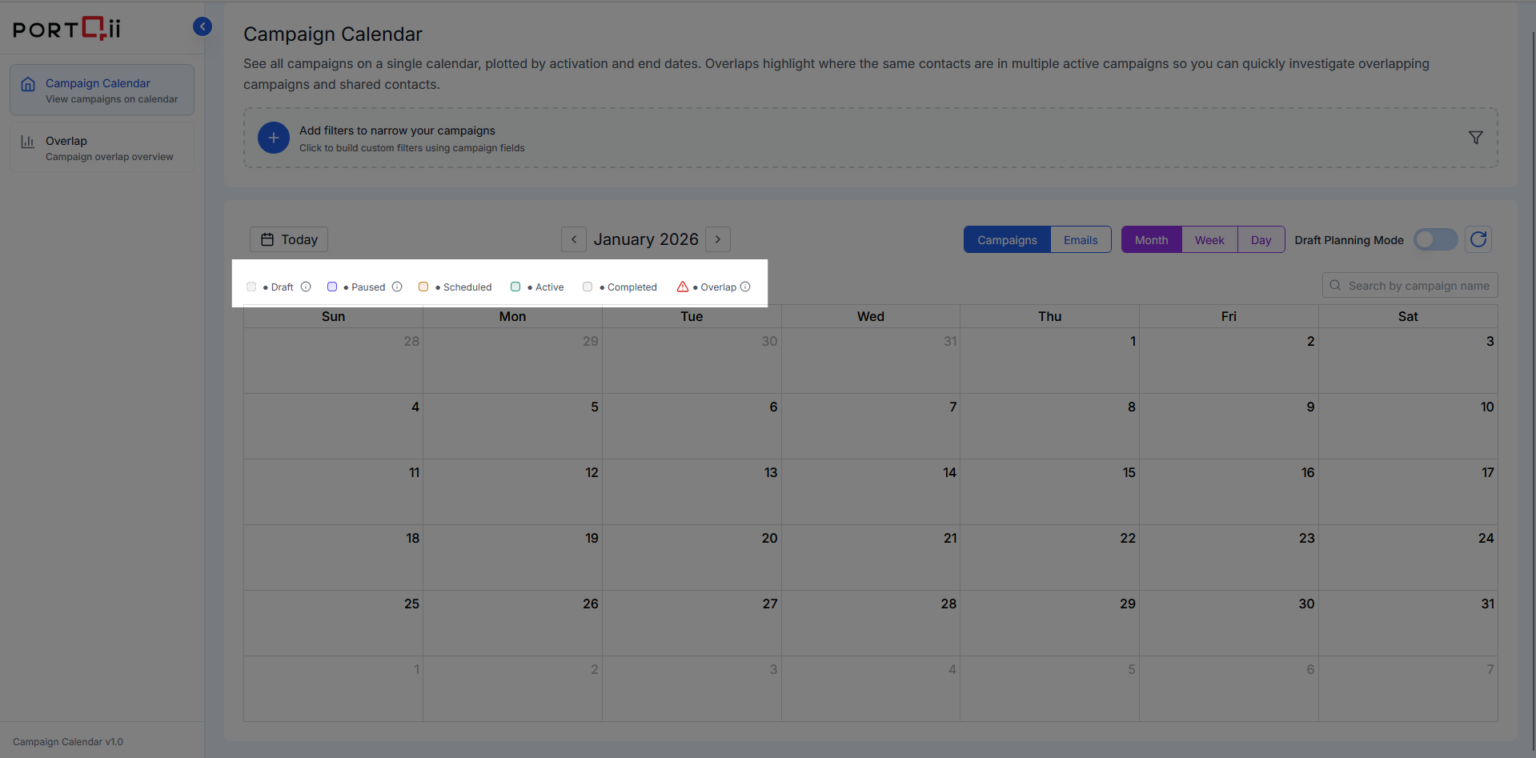Click the green Active color swatch
The height and width of the screenshot is (758, 1536).
[515, 287]
